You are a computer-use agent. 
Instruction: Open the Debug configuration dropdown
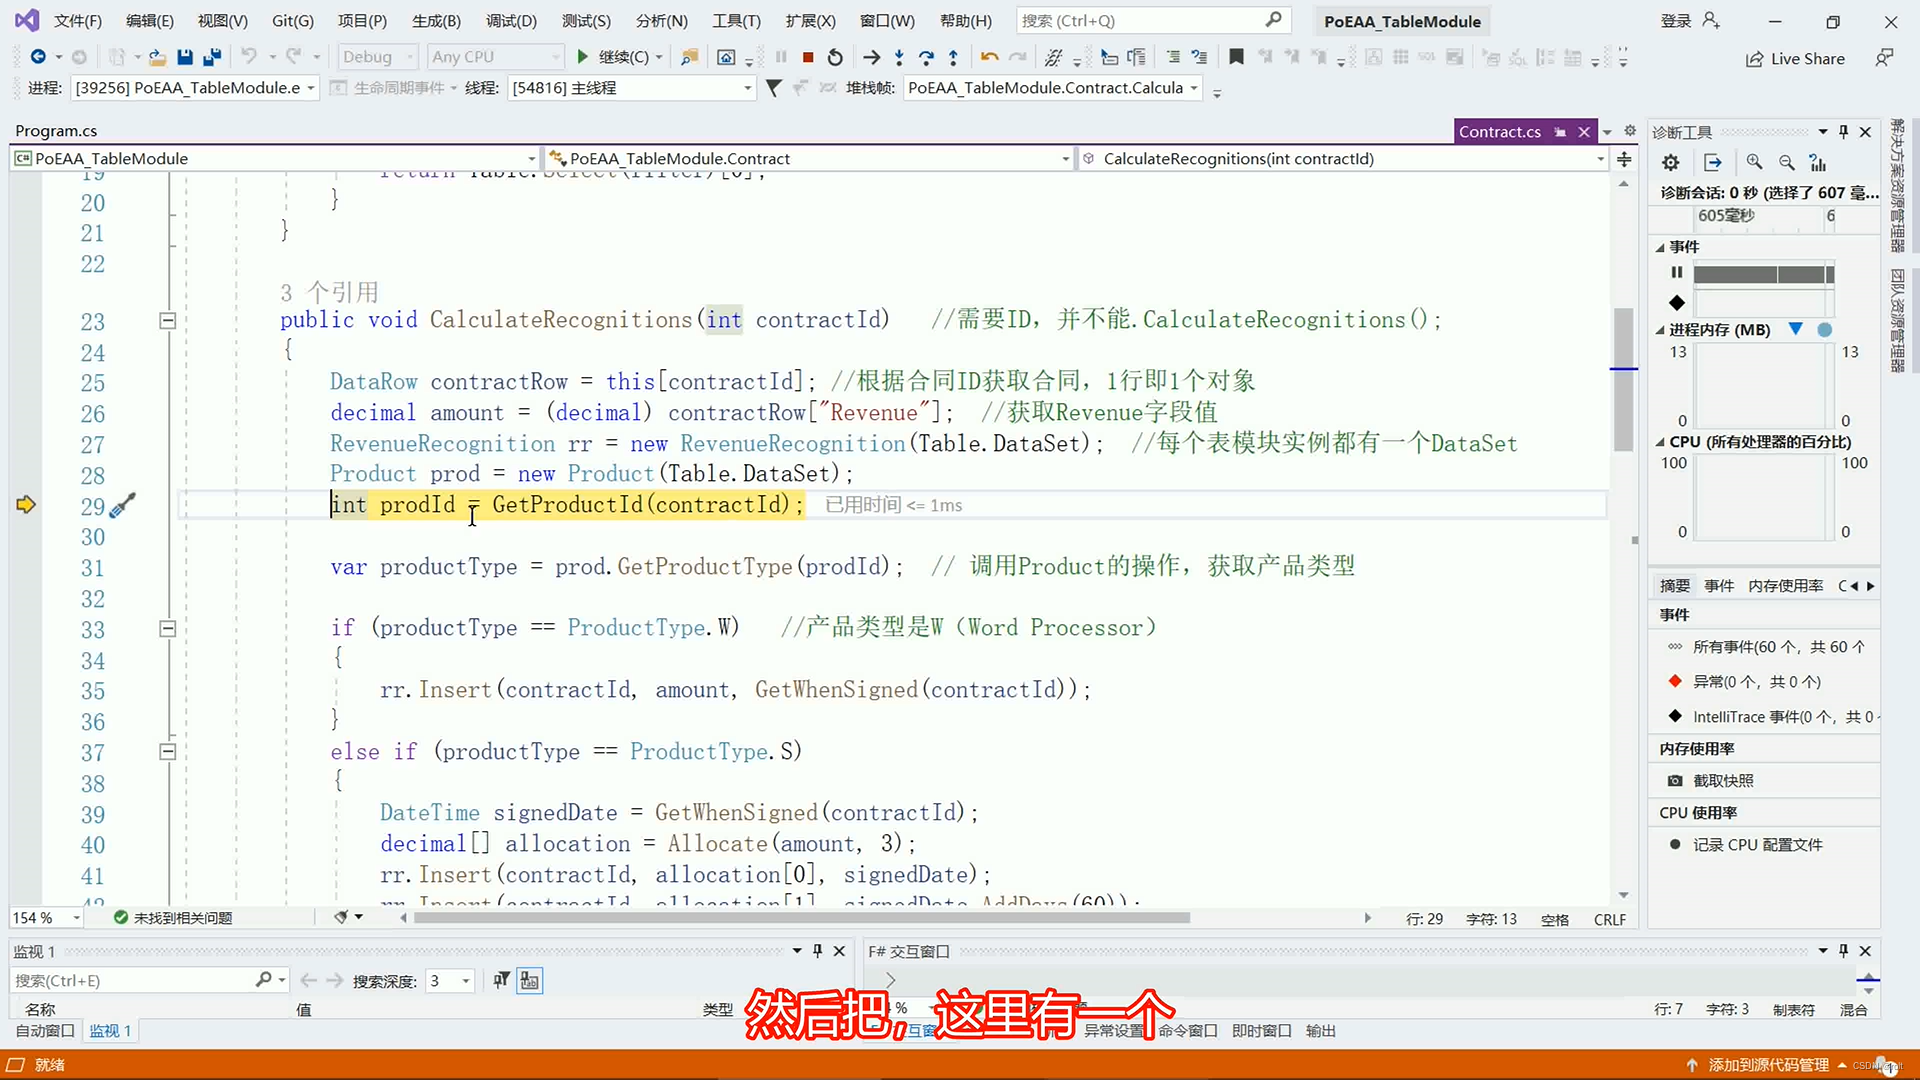click(377, 57)
